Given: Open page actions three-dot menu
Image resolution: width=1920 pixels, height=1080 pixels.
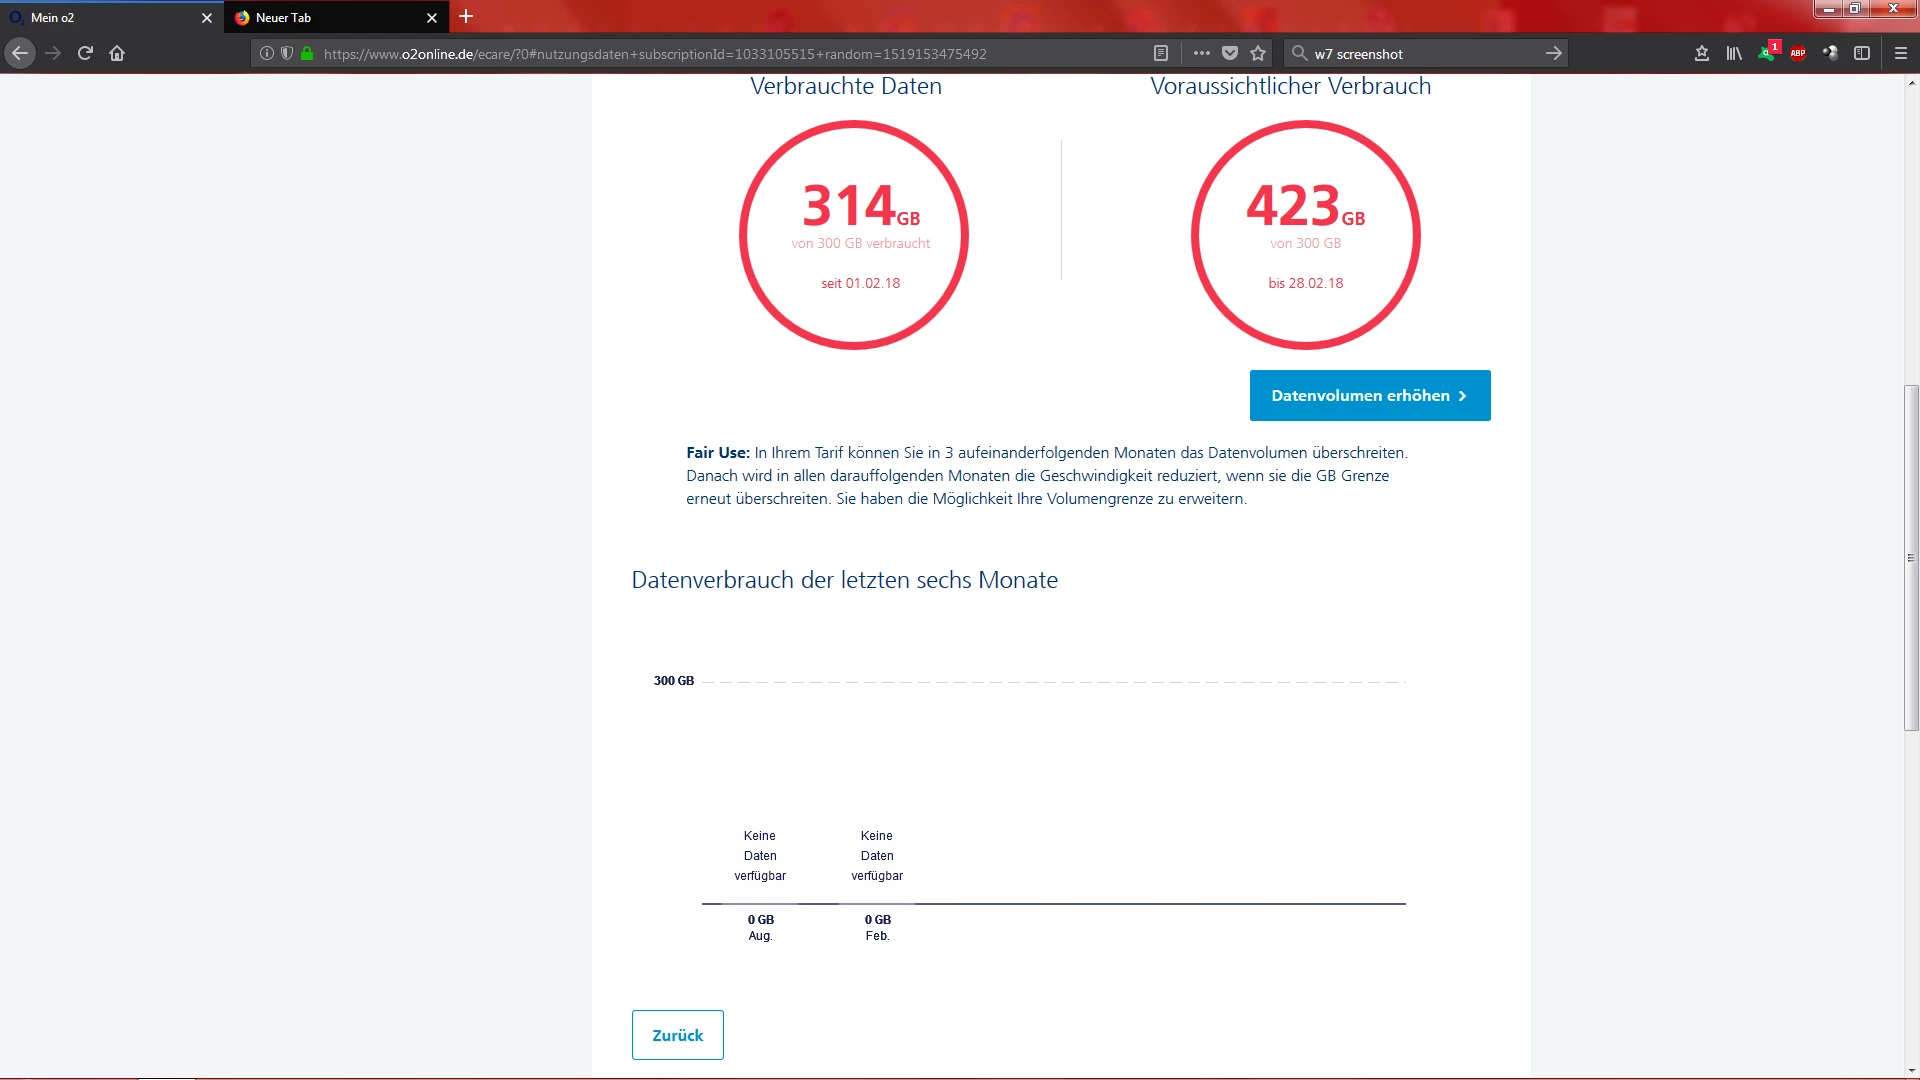Looking at the screenshot, I should click(x=1201, y=53).
